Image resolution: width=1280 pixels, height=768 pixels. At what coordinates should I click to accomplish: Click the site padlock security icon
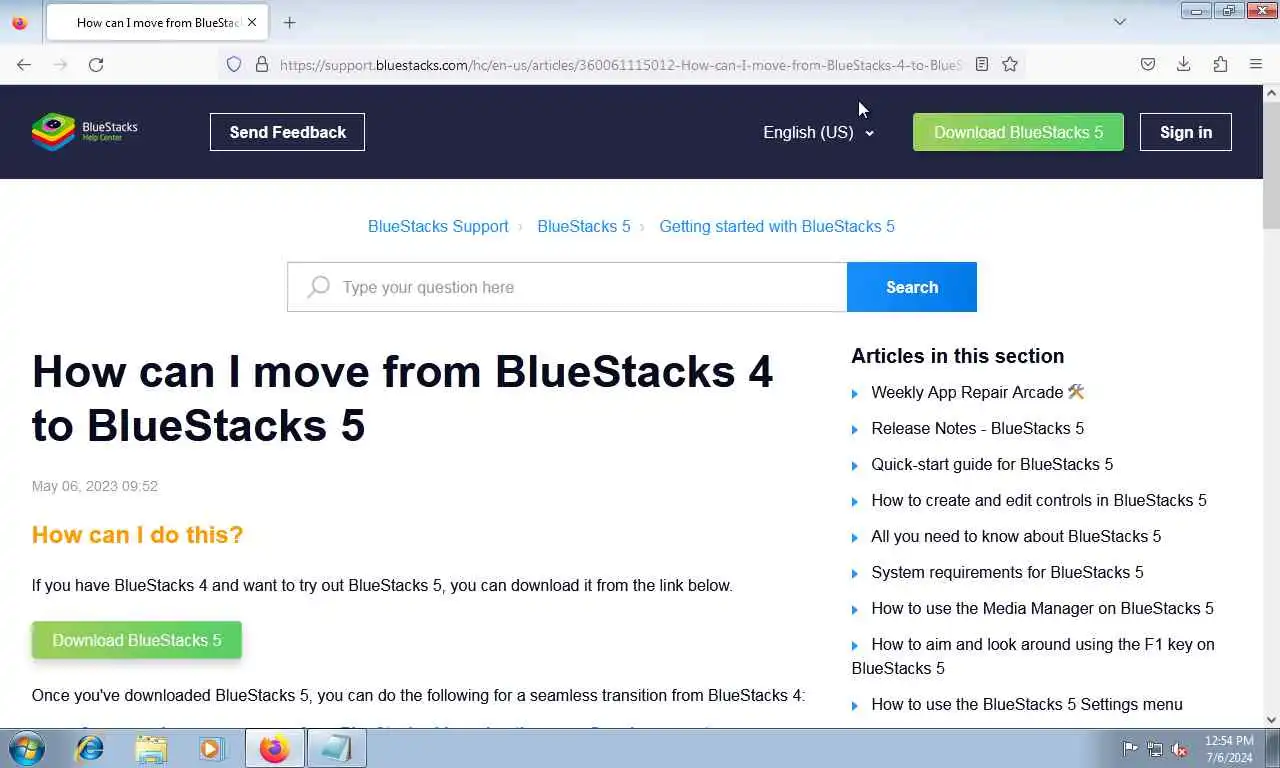tap(262, 64)
